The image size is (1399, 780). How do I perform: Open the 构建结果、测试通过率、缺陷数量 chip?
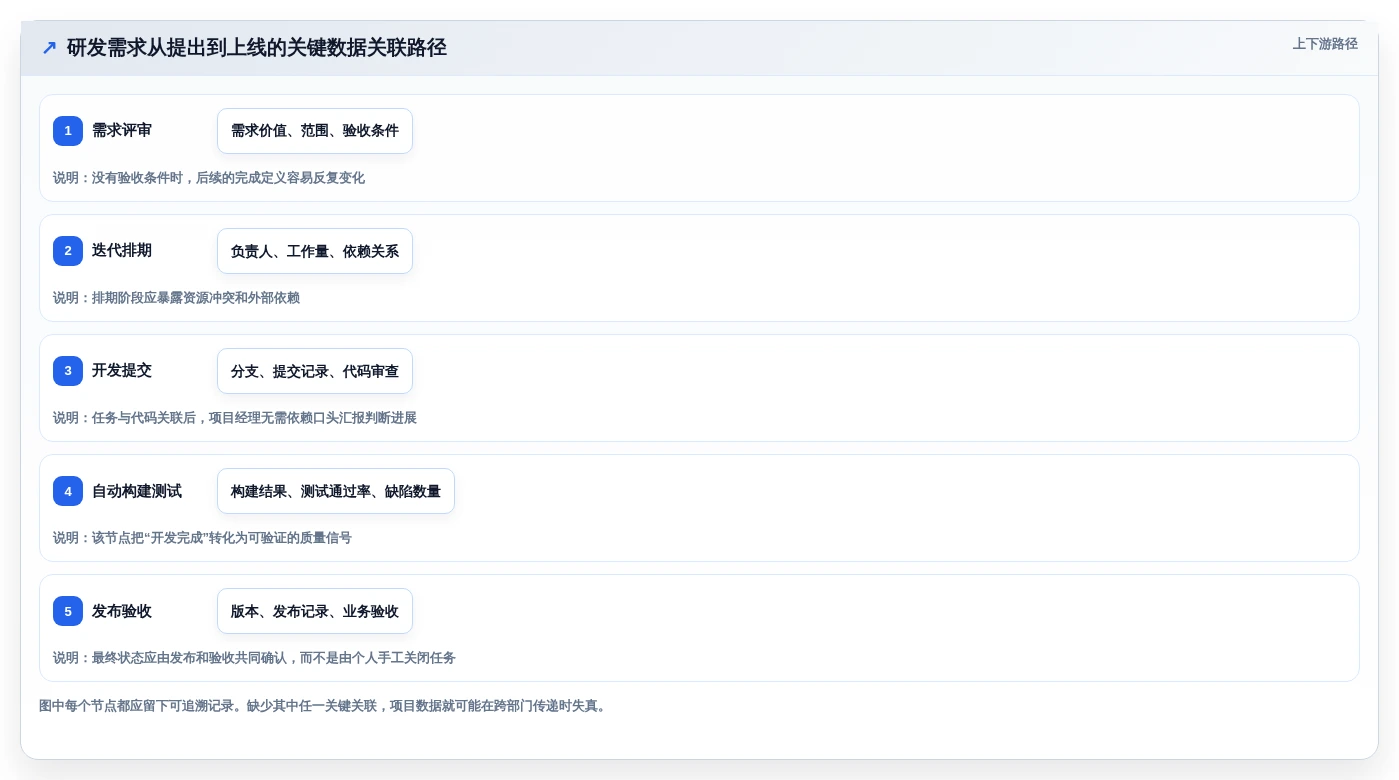coord(336,491)
